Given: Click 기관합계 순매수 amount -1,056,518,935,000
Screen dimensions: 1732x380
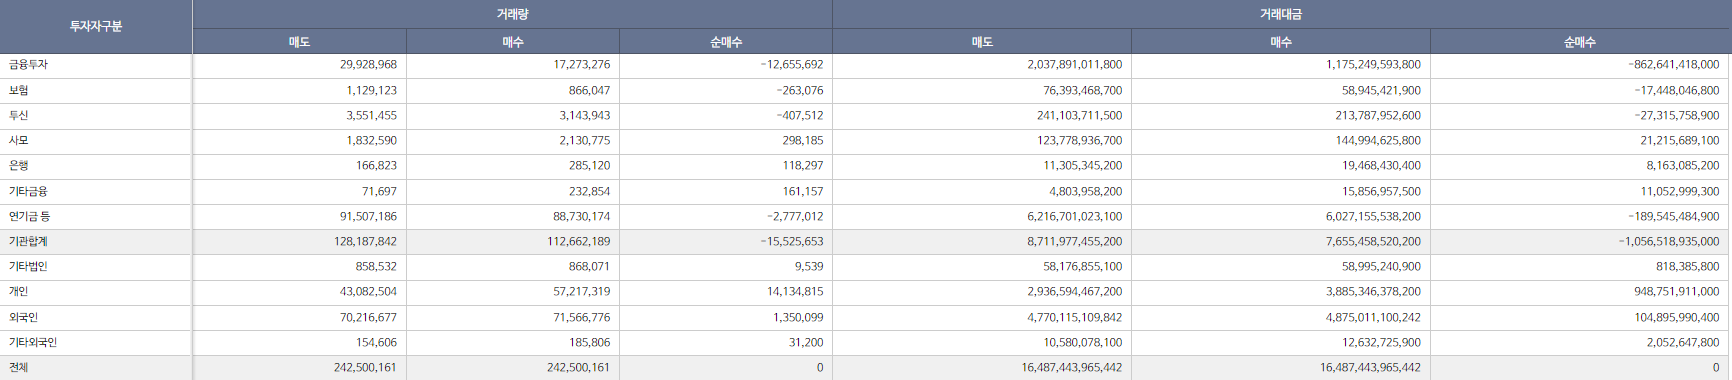Looking at the screenshot, I should [1669, 241].
